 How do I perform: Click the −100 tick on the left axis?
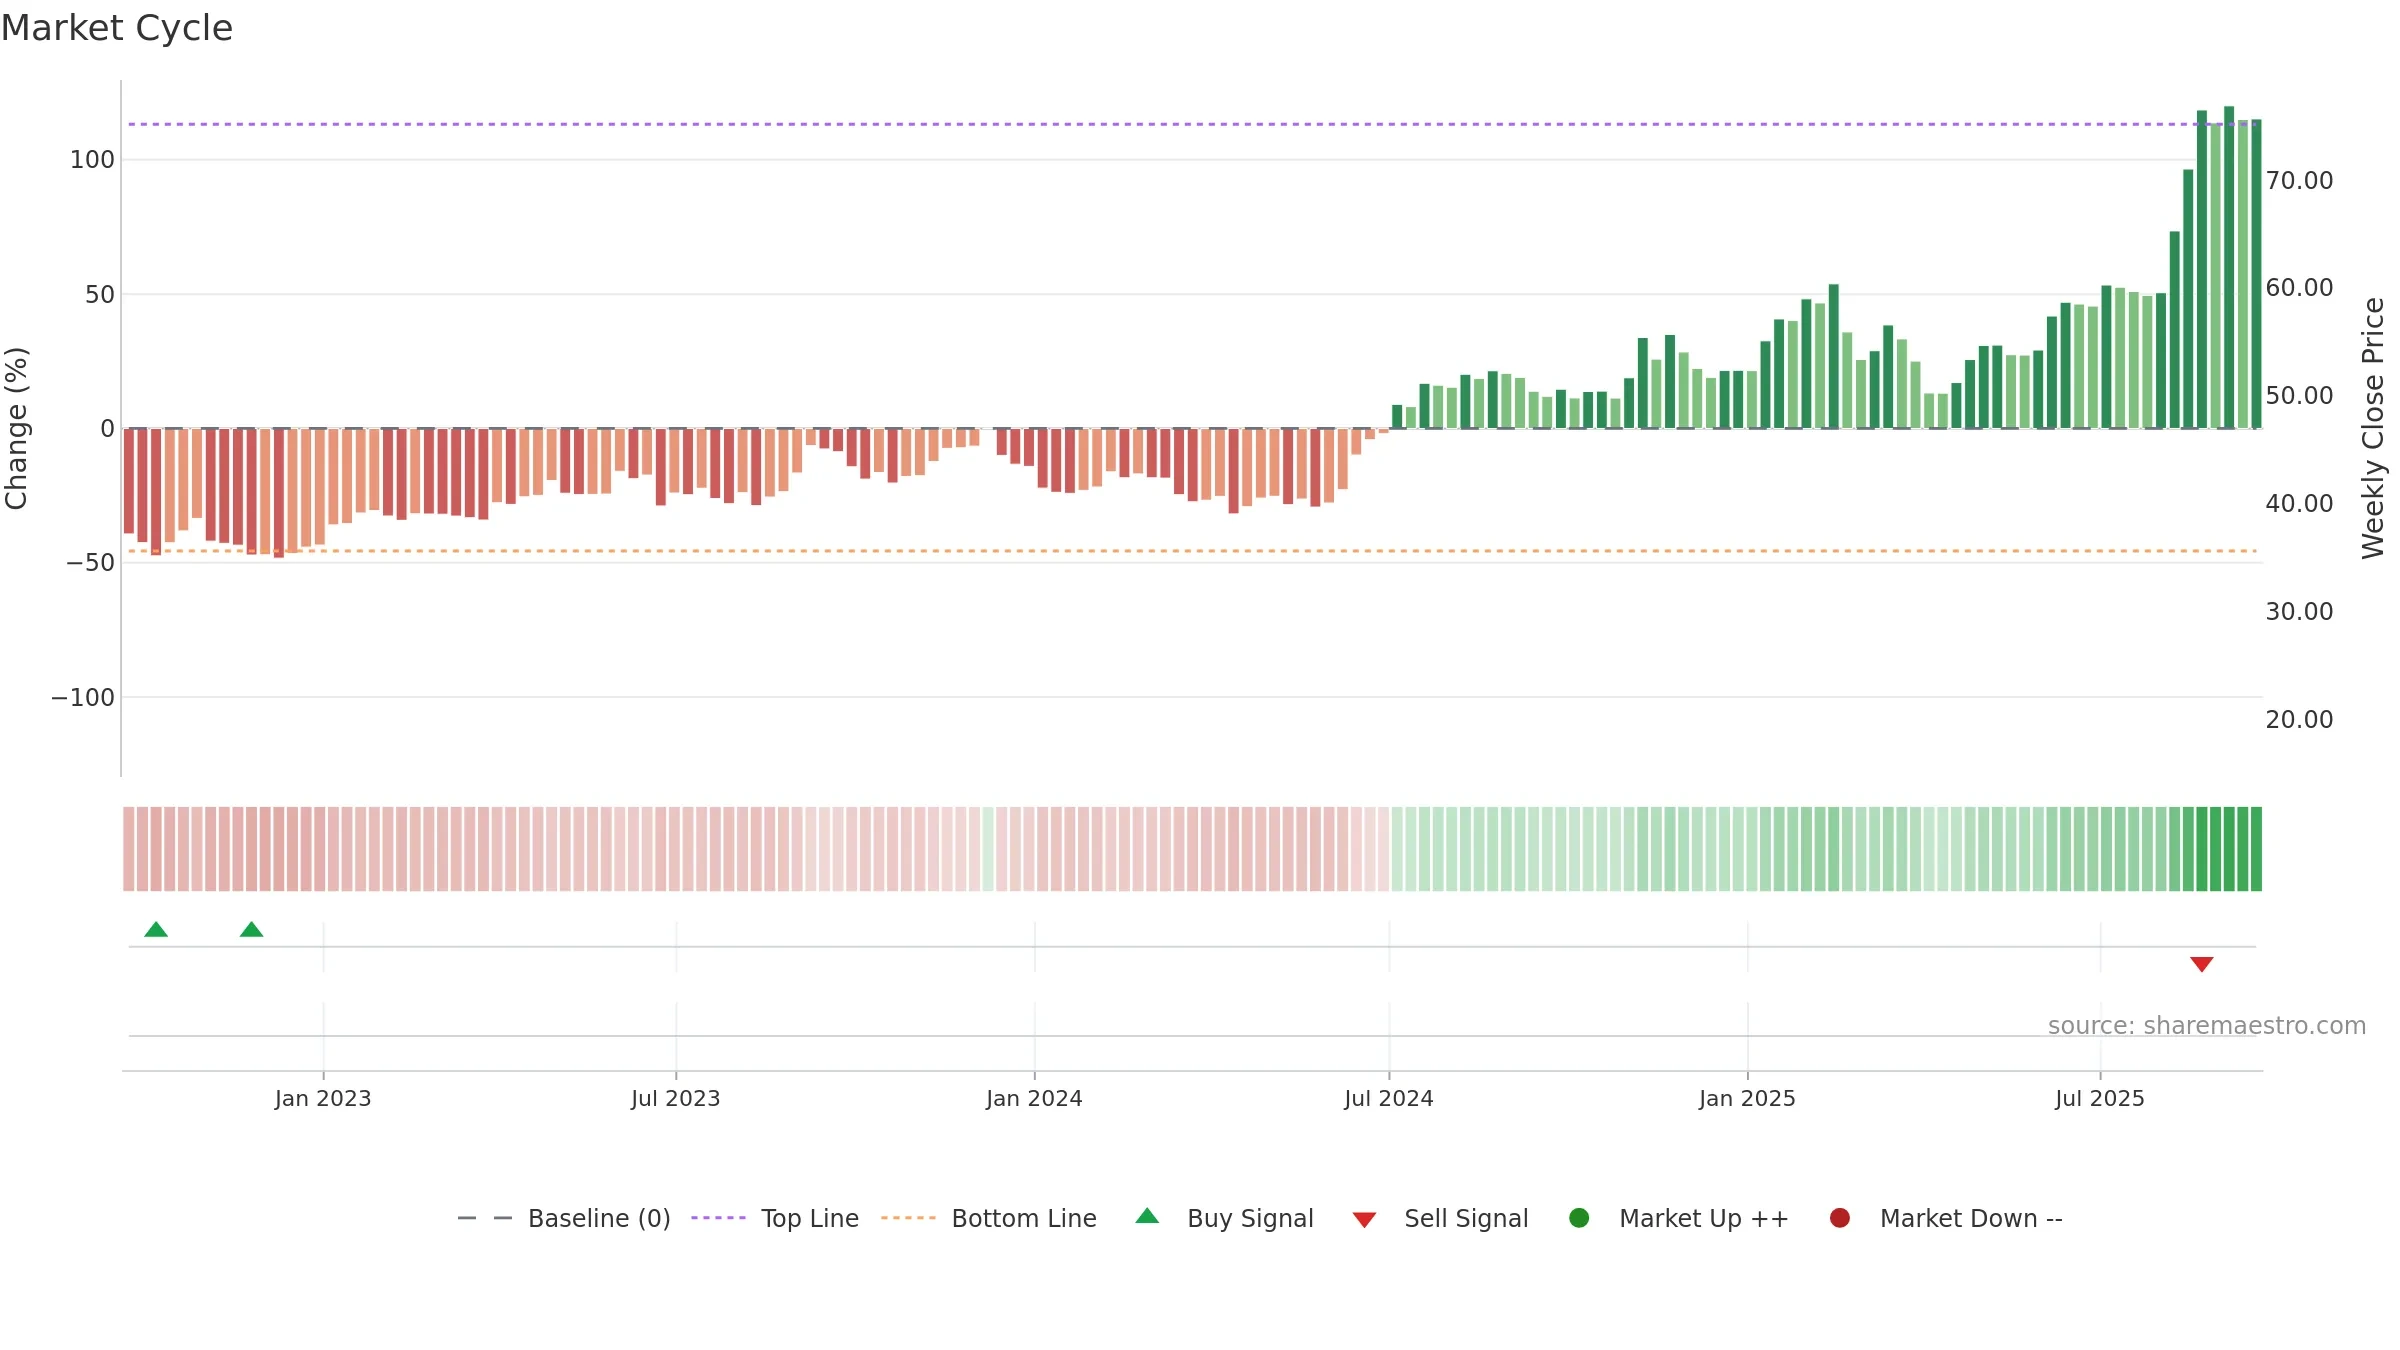83,698
